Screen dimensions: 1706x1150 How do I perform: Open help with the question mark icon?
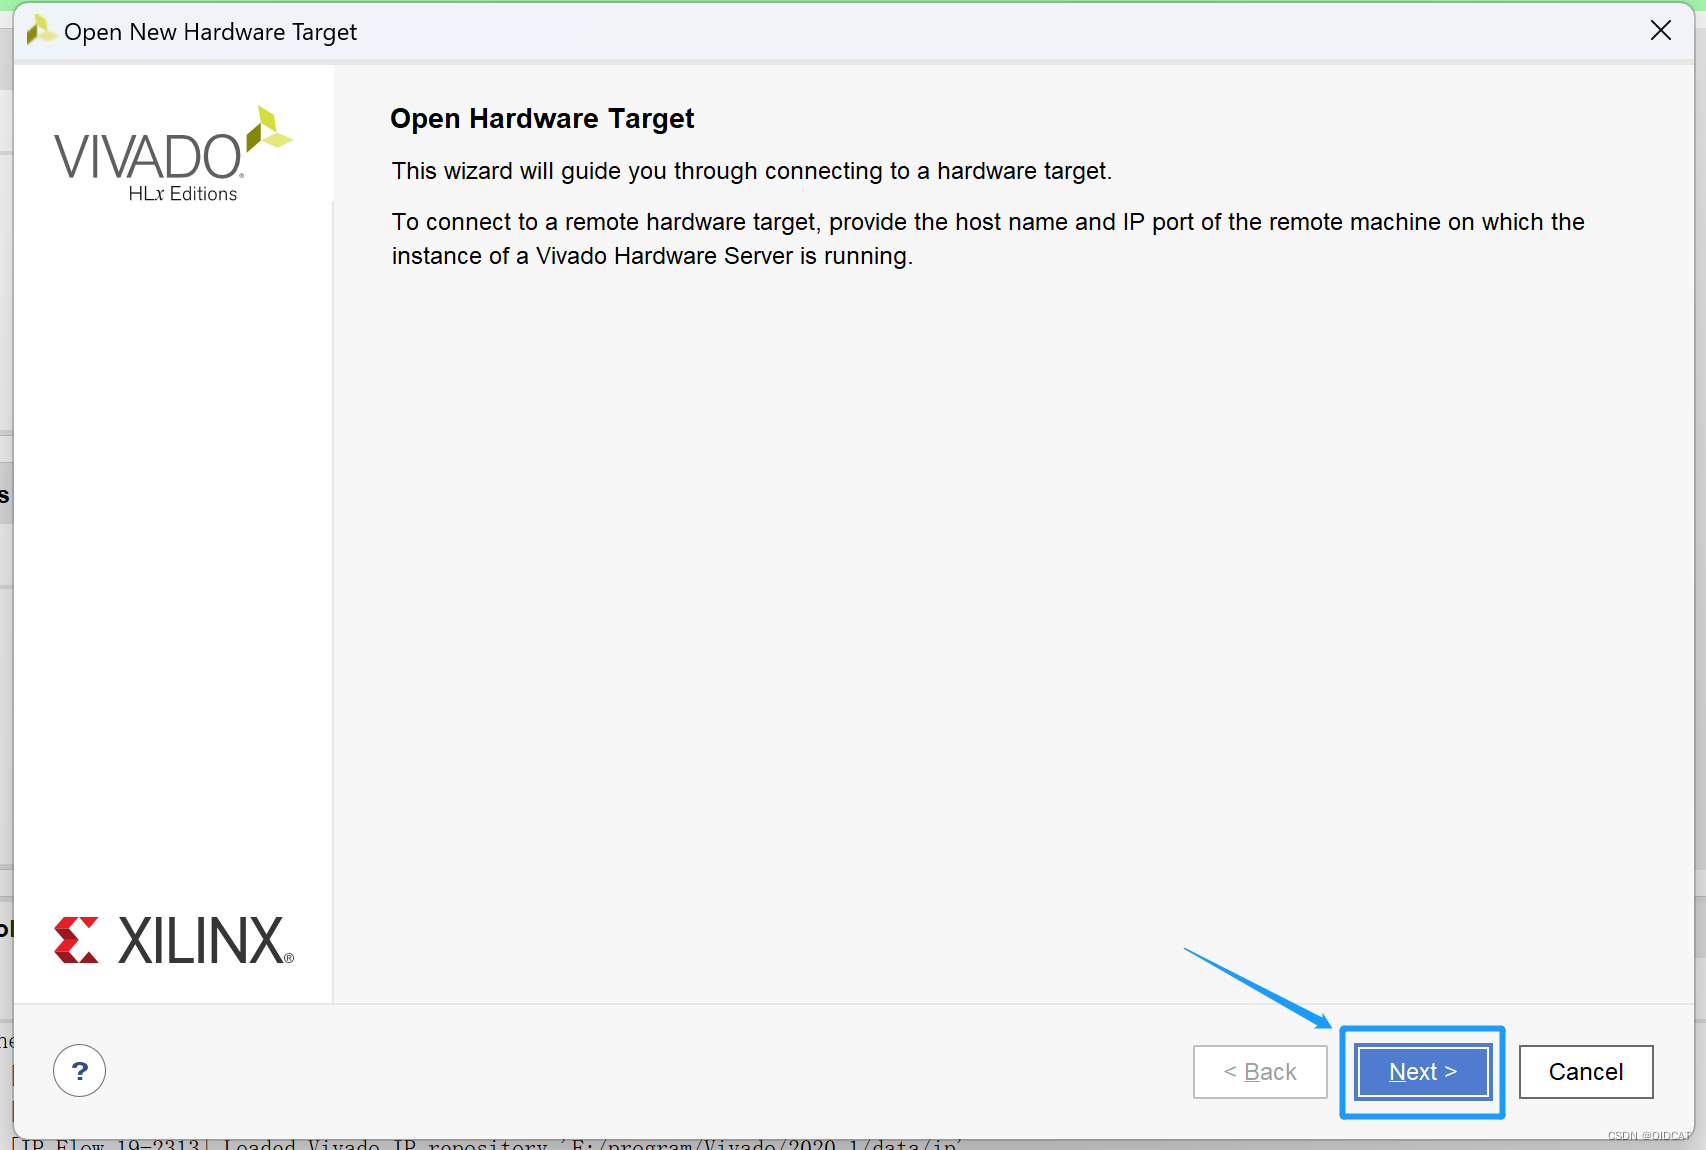point(80,1071)
